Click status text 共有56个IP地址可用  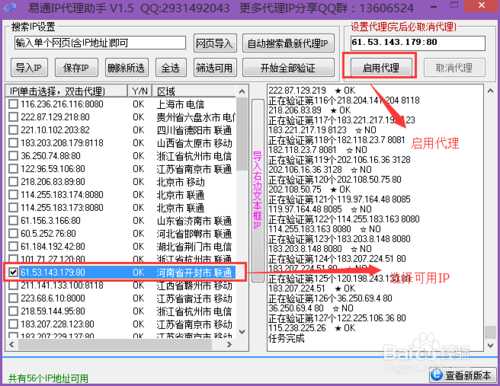(x=48, y=378)
